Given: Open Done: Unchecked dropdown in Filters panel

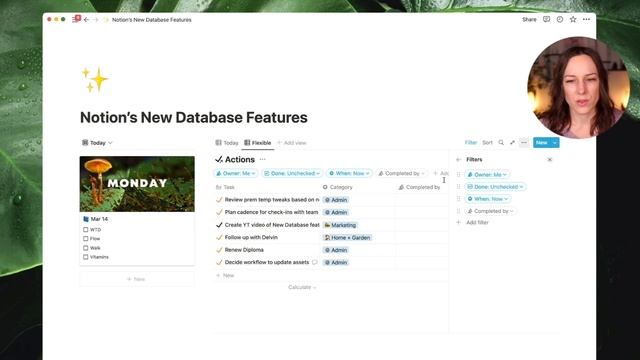Looking at the screenshot, I should (x=495, y=187).
